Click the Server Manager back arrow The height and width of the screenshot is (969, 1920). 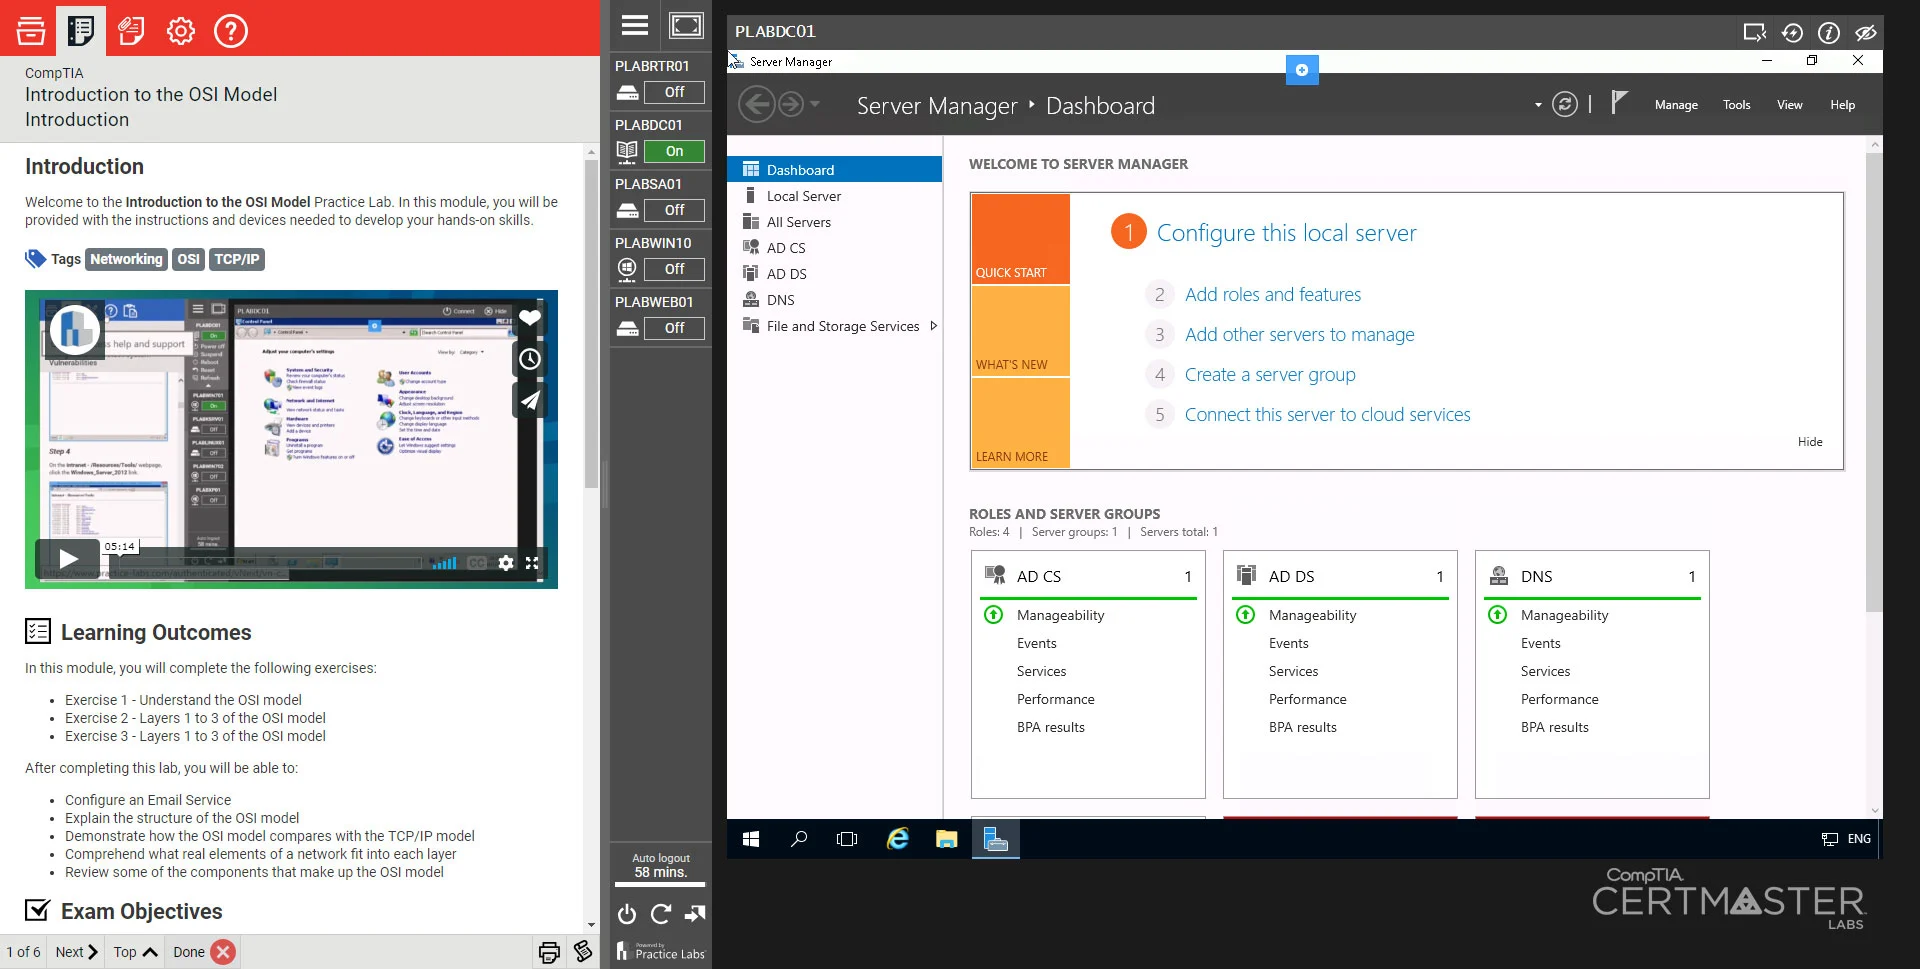756,104
